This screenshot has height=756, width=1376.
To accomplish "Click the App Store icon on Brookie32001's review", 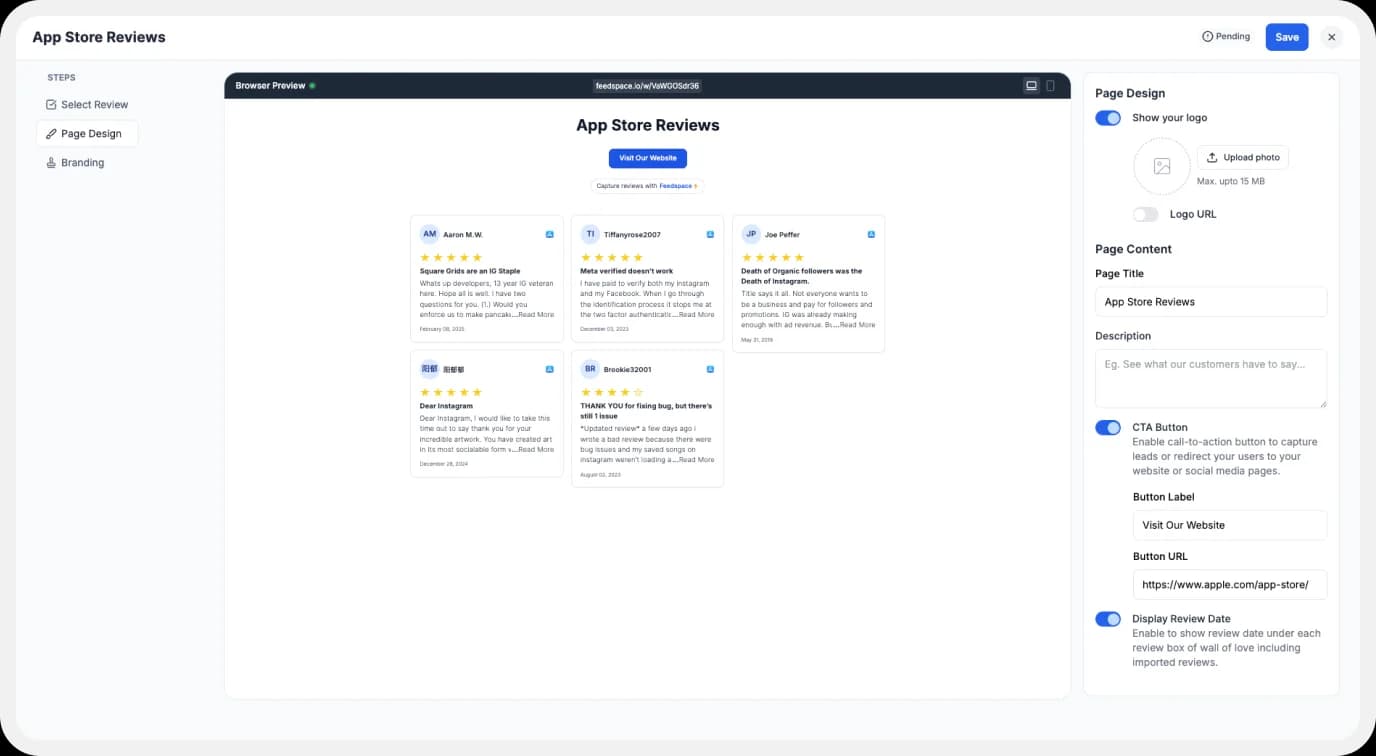I will [709, 368].
